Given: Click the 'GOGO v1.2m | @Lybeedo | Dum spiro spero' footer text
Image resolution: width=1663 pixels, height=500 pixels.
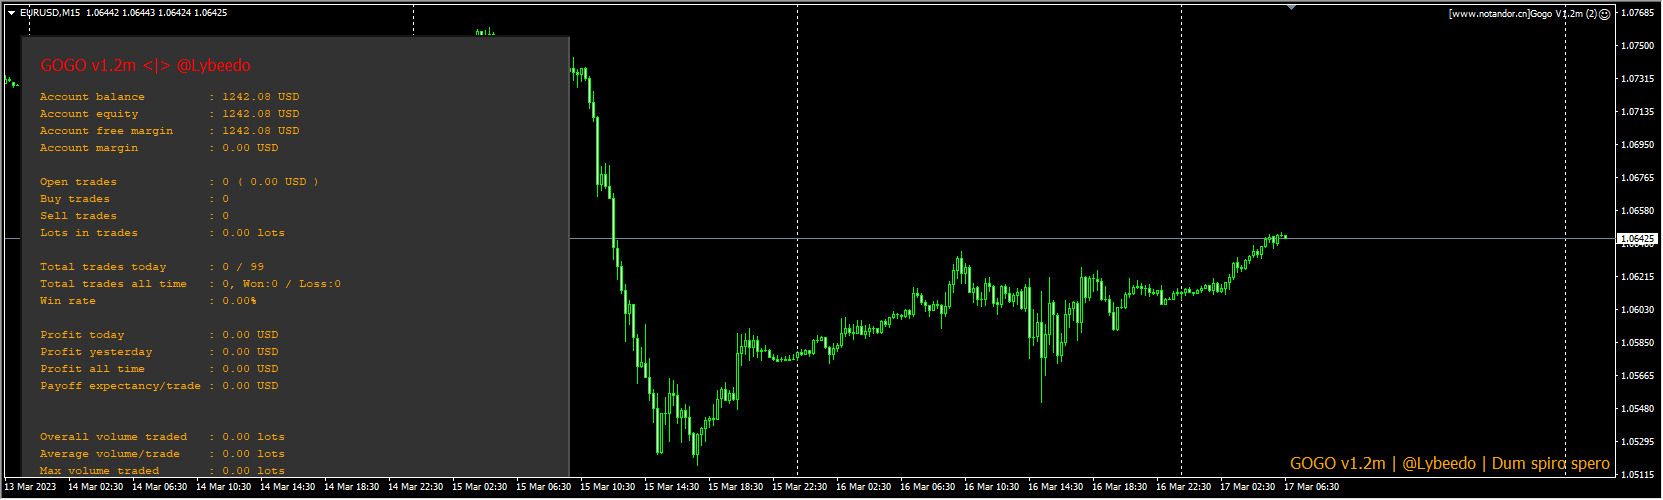Looking at the screenshot, I should [1450, 463].
